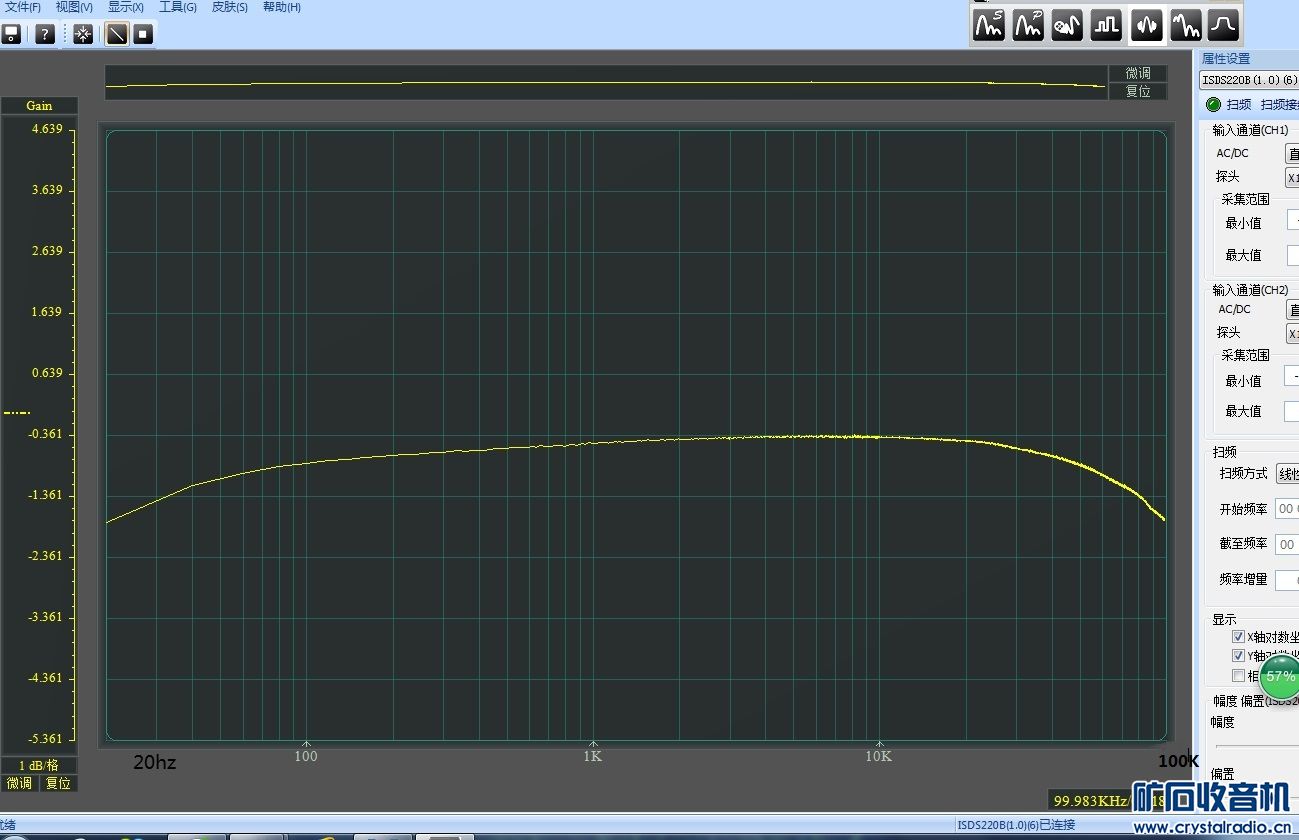The image size is (1299, 840).
Task: Open help via question mark icon
Action: coord(44,34)
